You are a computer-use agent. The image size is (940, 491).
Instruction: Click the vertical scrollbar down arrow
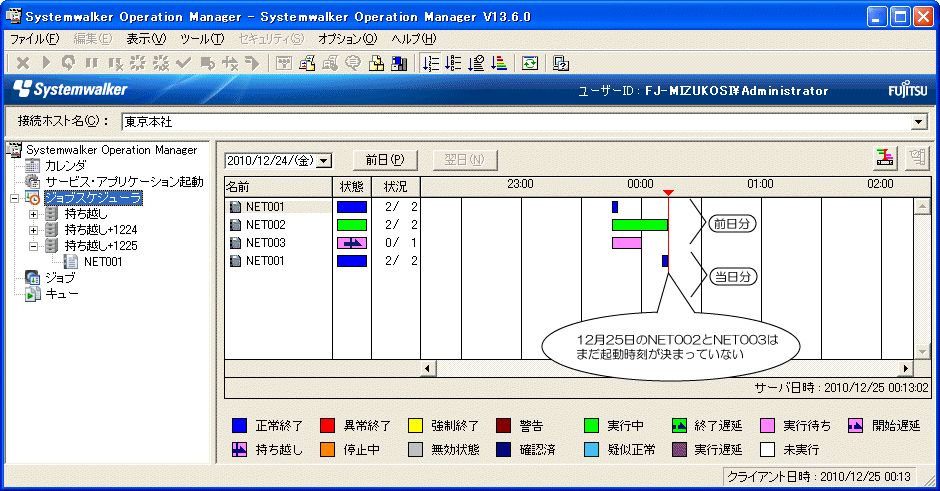[922, 351]
